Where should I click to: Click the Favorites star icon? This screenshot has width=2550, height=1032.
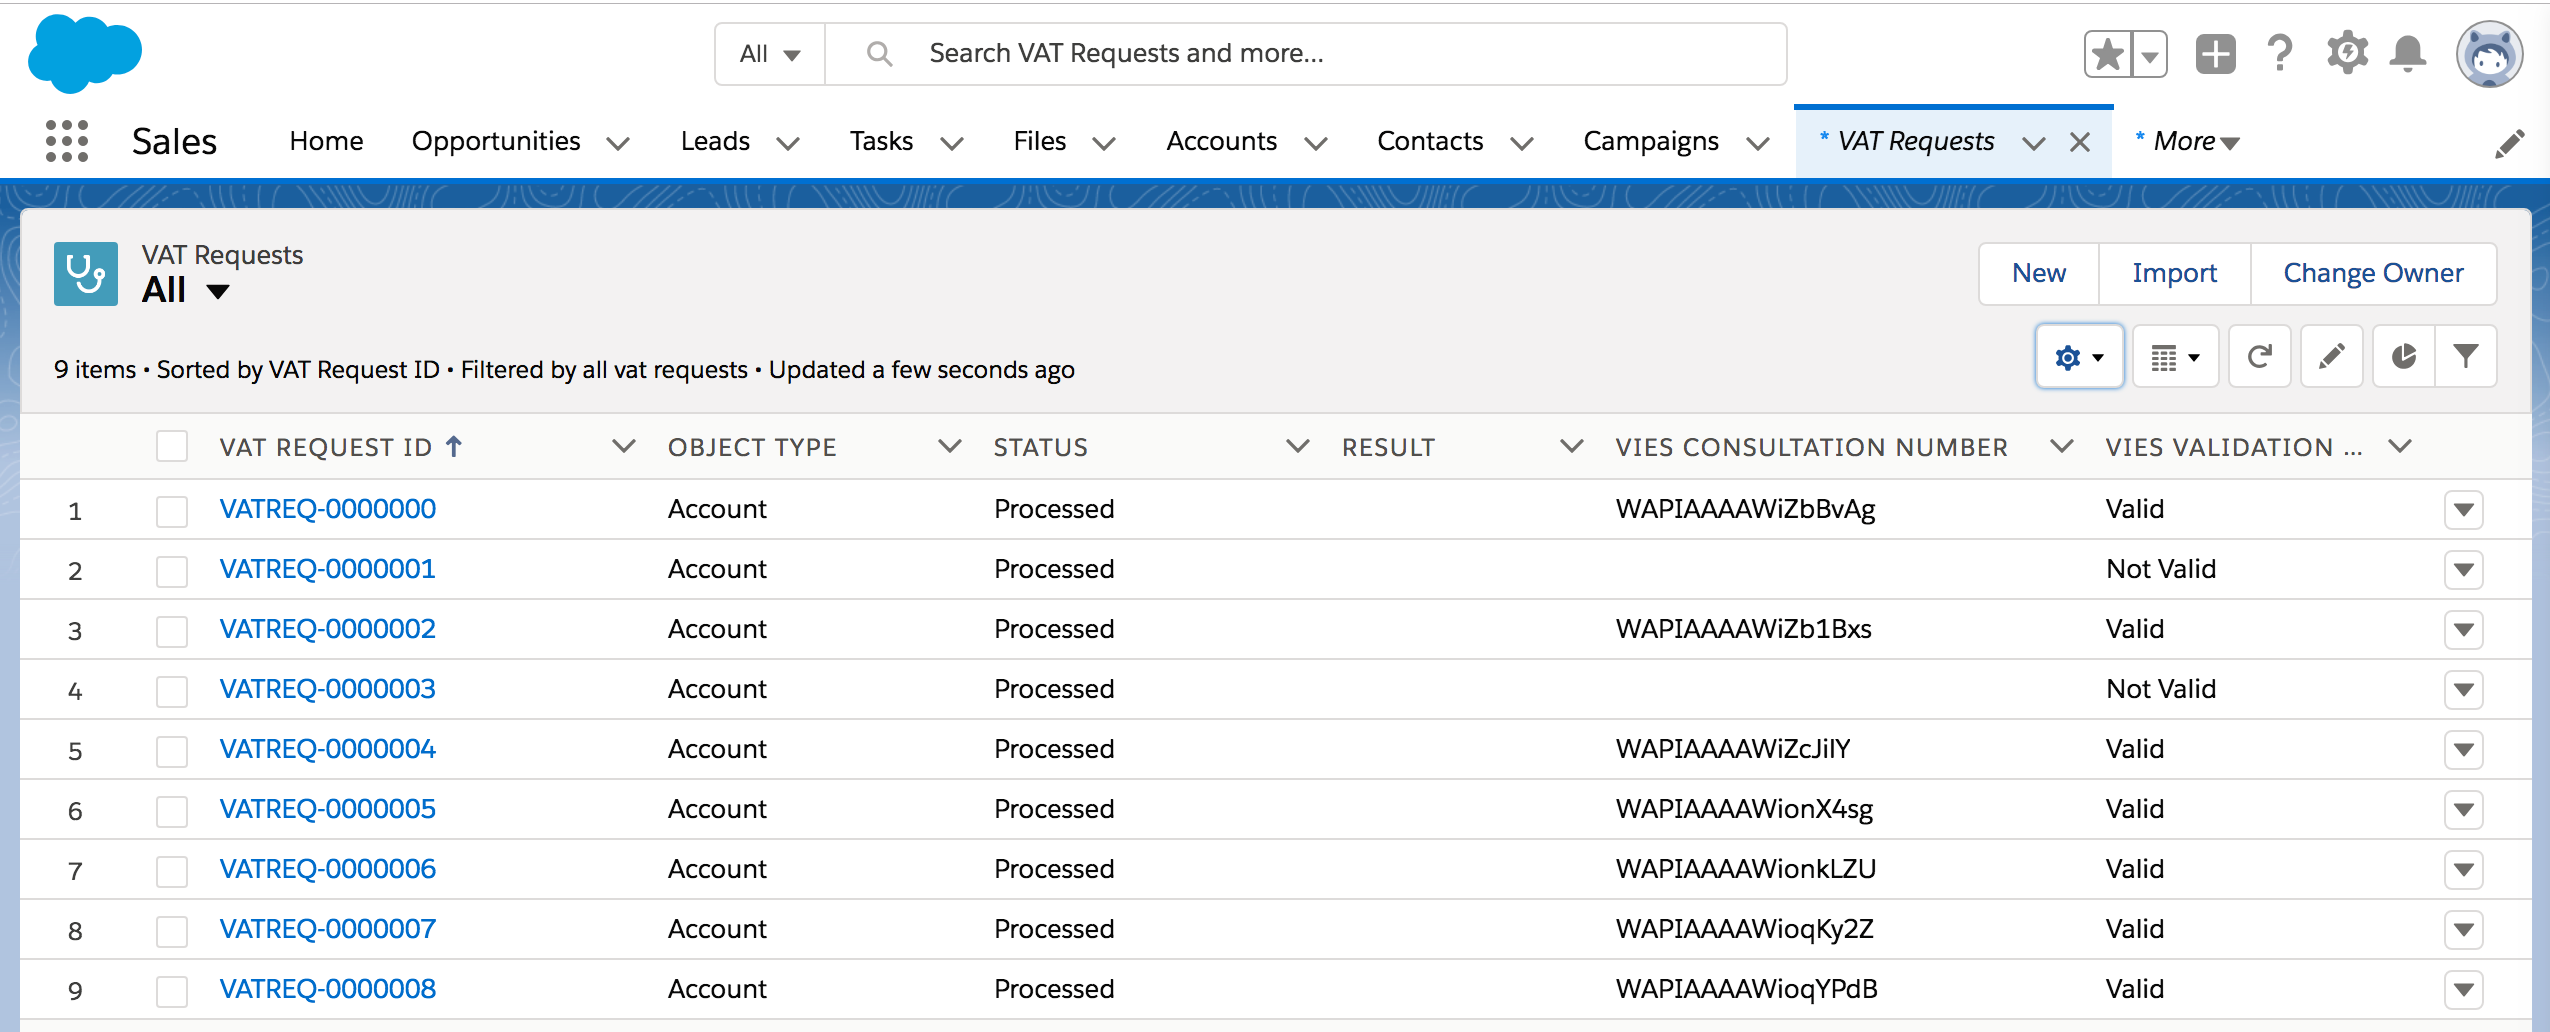(x=2108, y=54)
